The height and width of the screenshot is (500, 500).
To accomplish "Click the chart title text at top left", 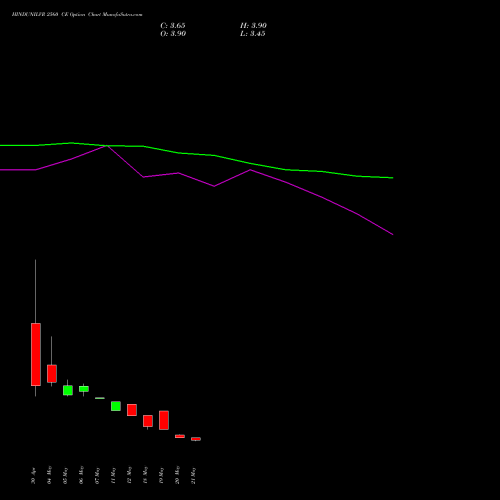I will [77, 15].
